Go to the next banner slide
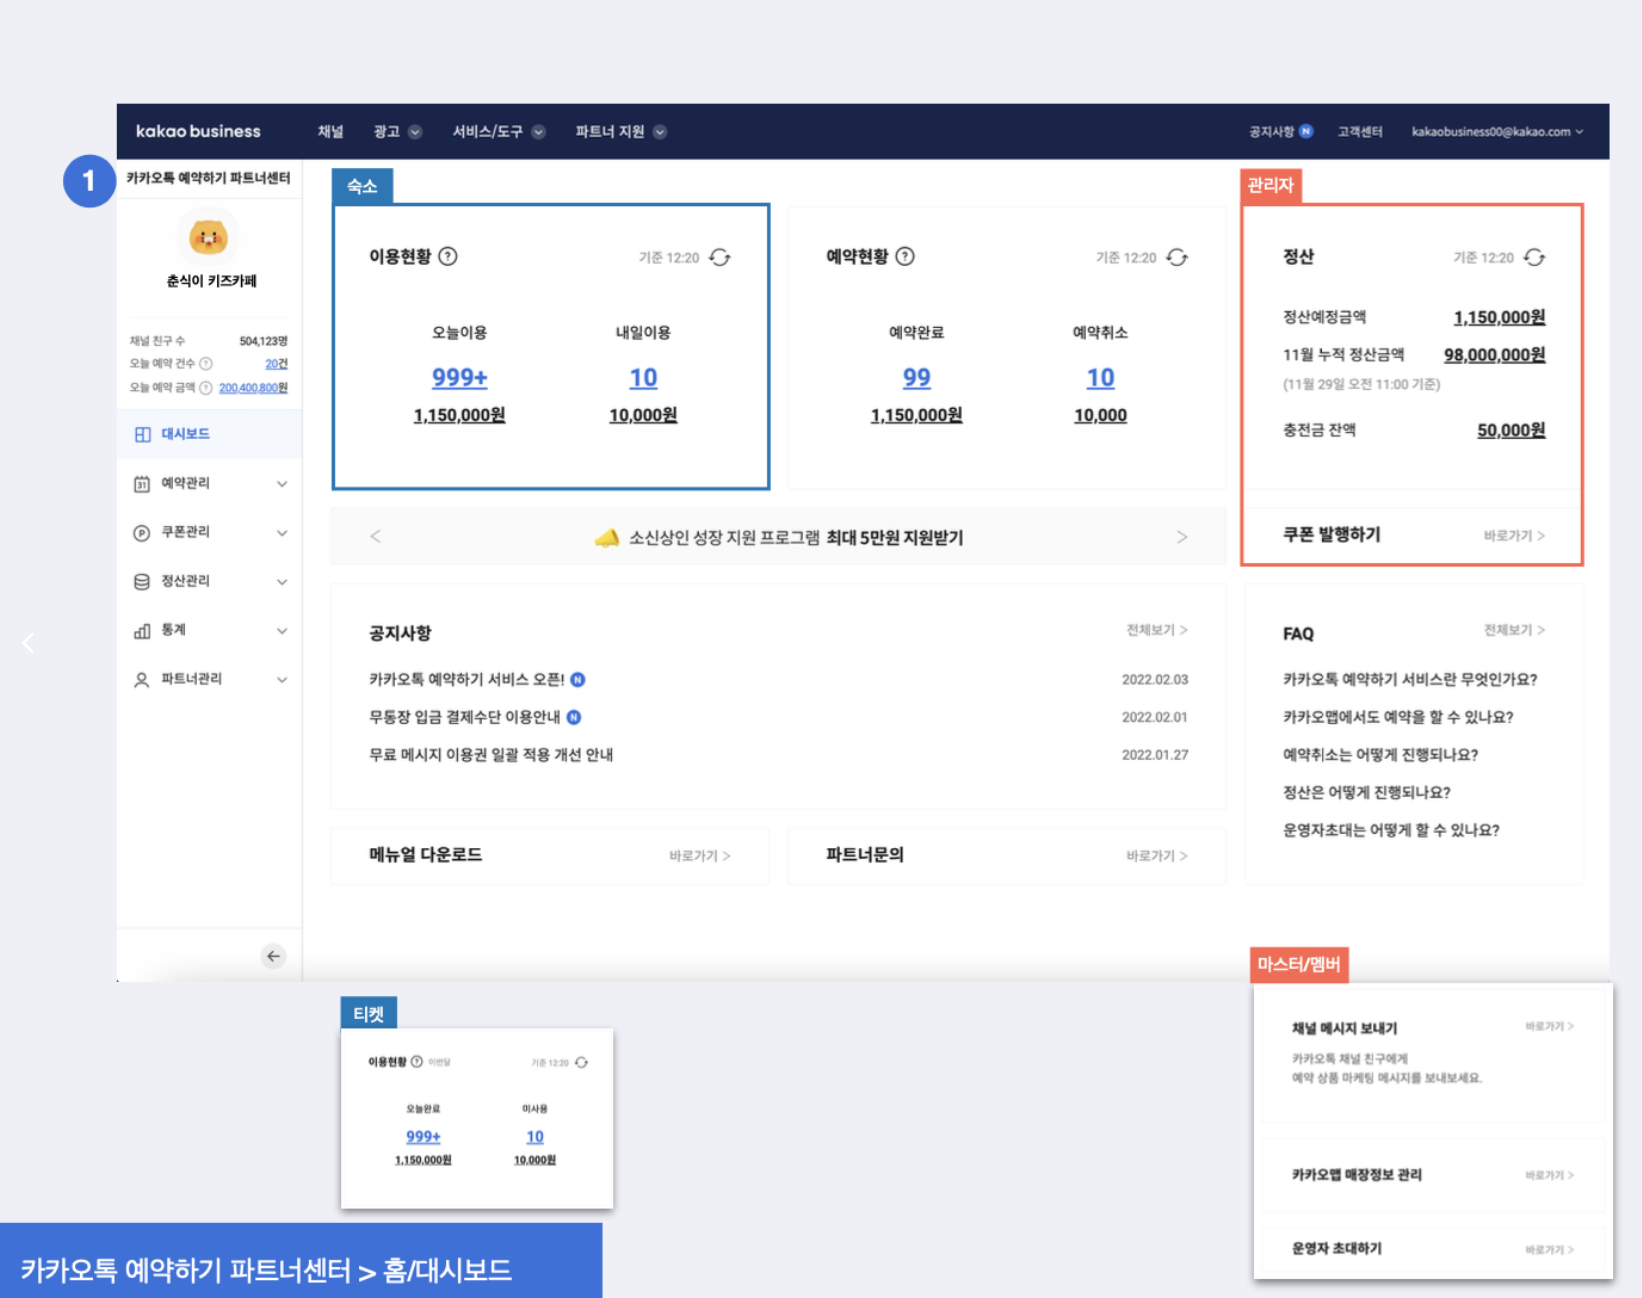1642x1298 pixels. coord(1182,537)
